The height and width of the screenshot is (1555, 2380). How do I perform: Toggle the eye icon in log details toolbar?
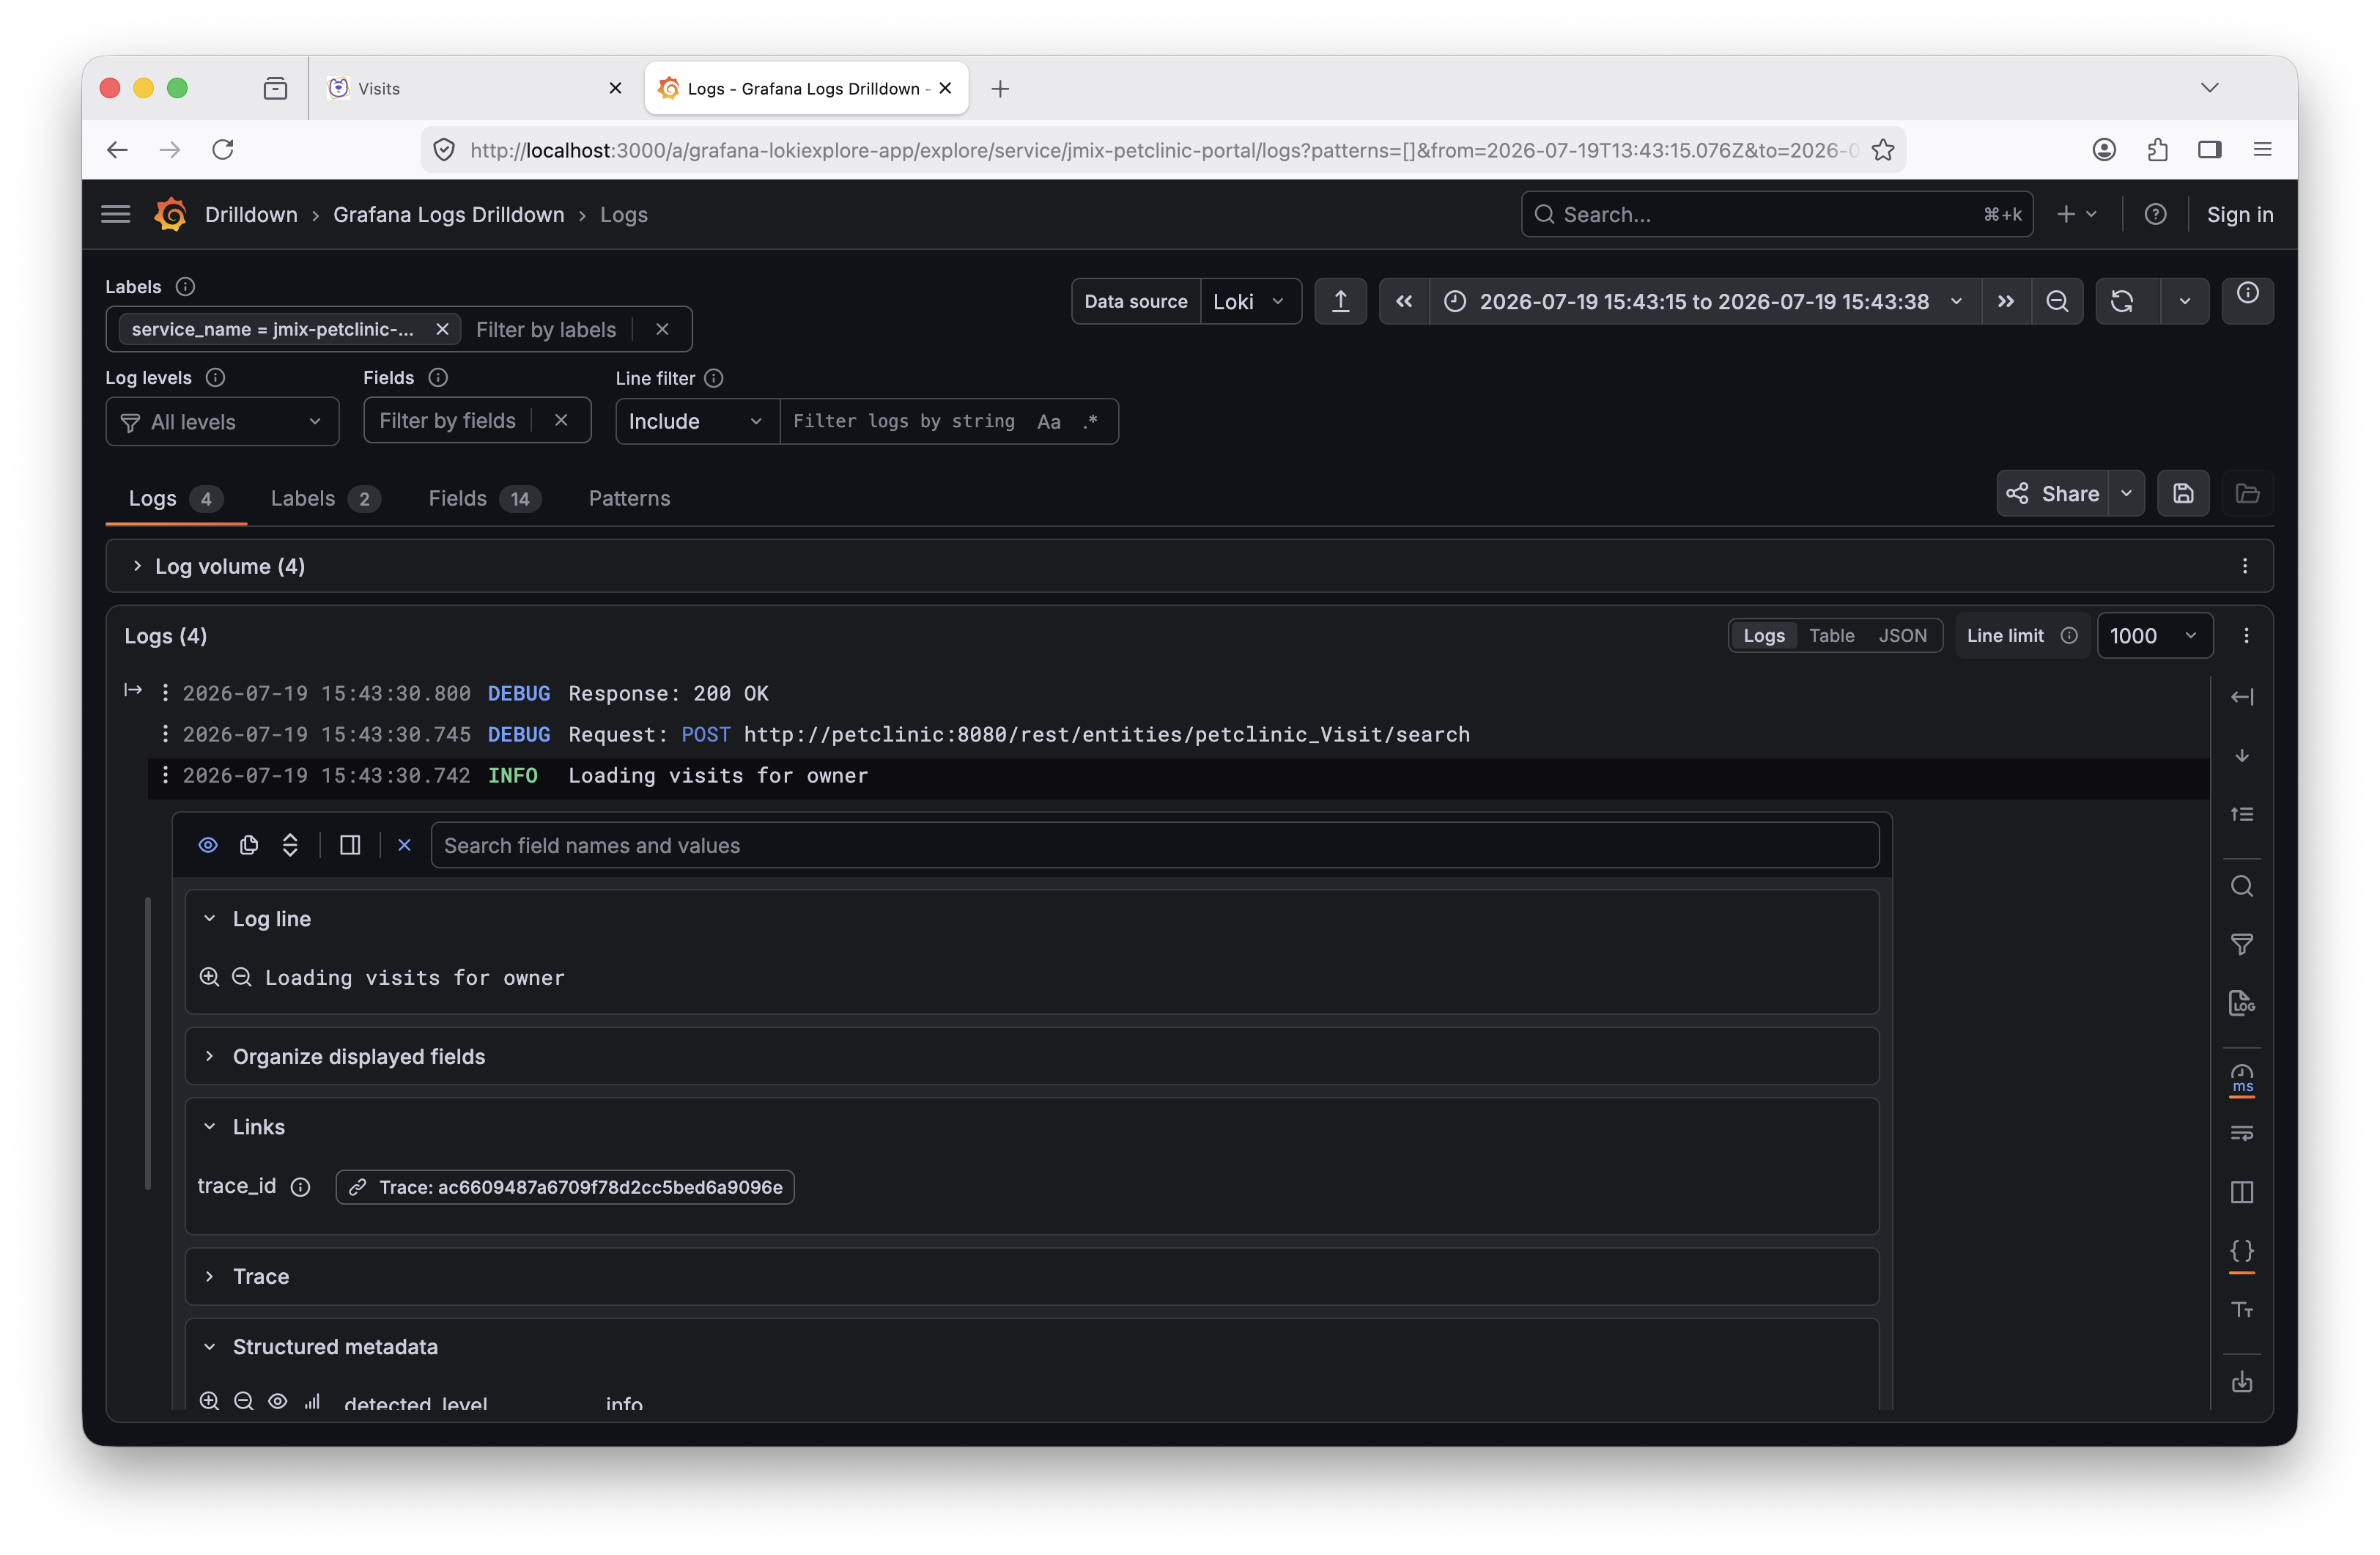point(208,845)
